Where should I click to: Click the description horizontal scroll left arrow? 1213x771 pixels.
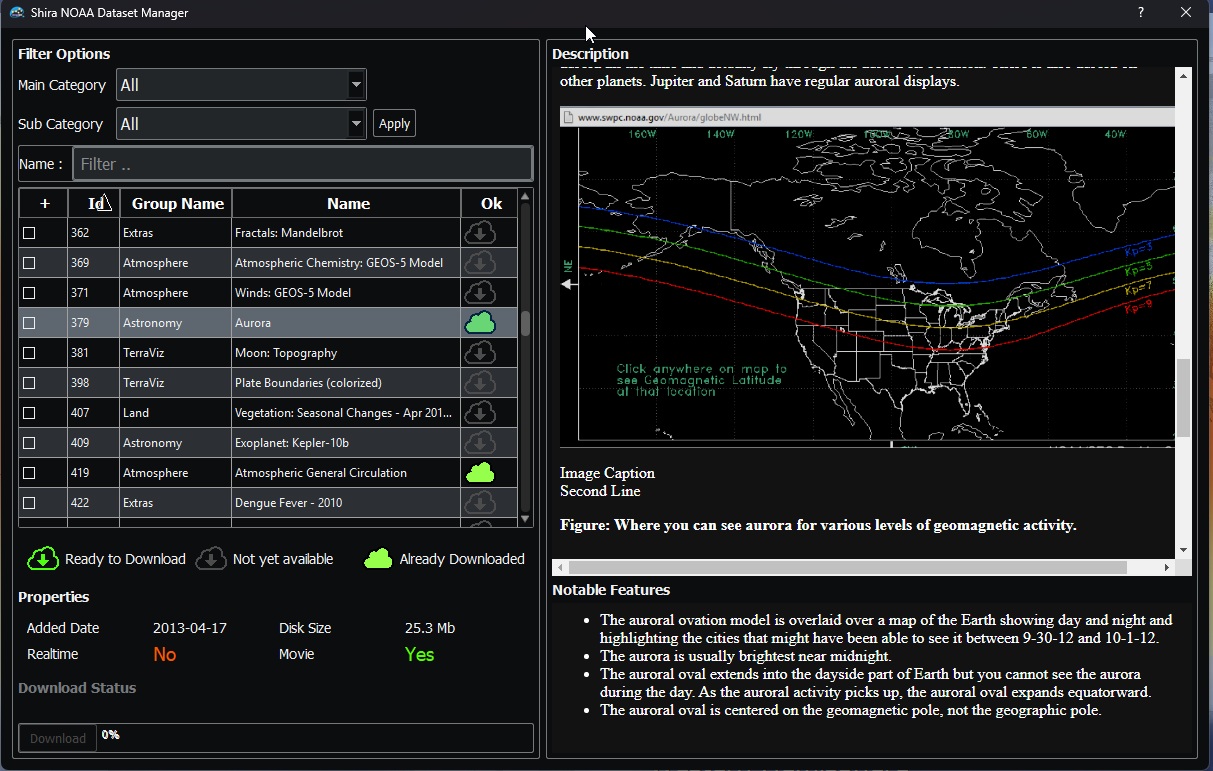[x=559, y=567]
